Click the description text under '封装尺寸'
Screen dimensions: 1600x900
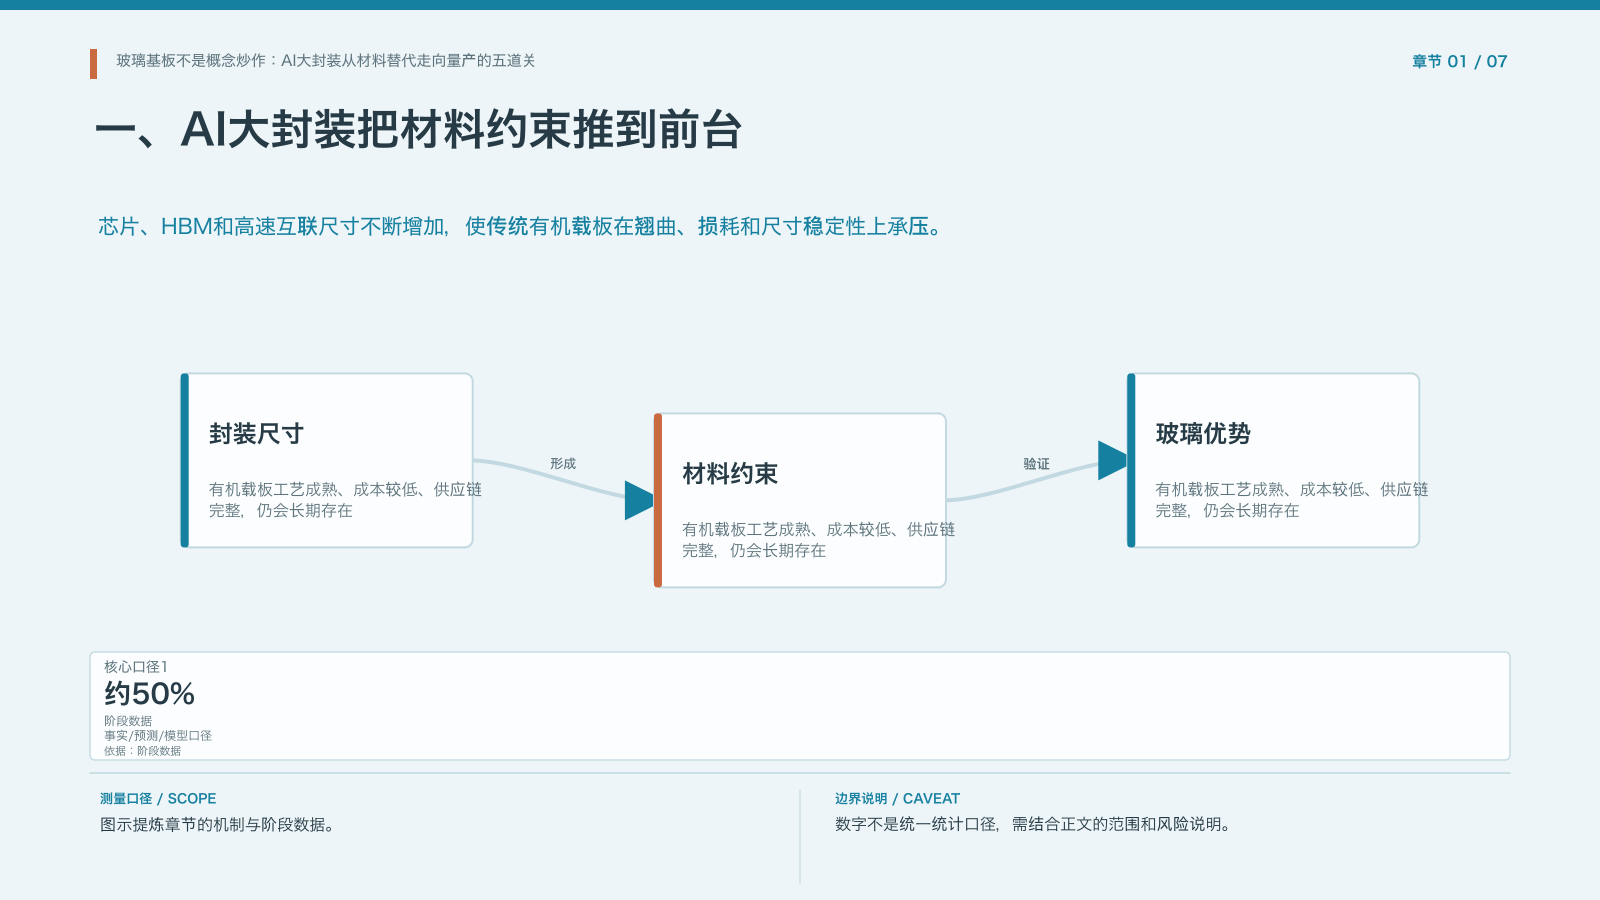coord(345,500)
